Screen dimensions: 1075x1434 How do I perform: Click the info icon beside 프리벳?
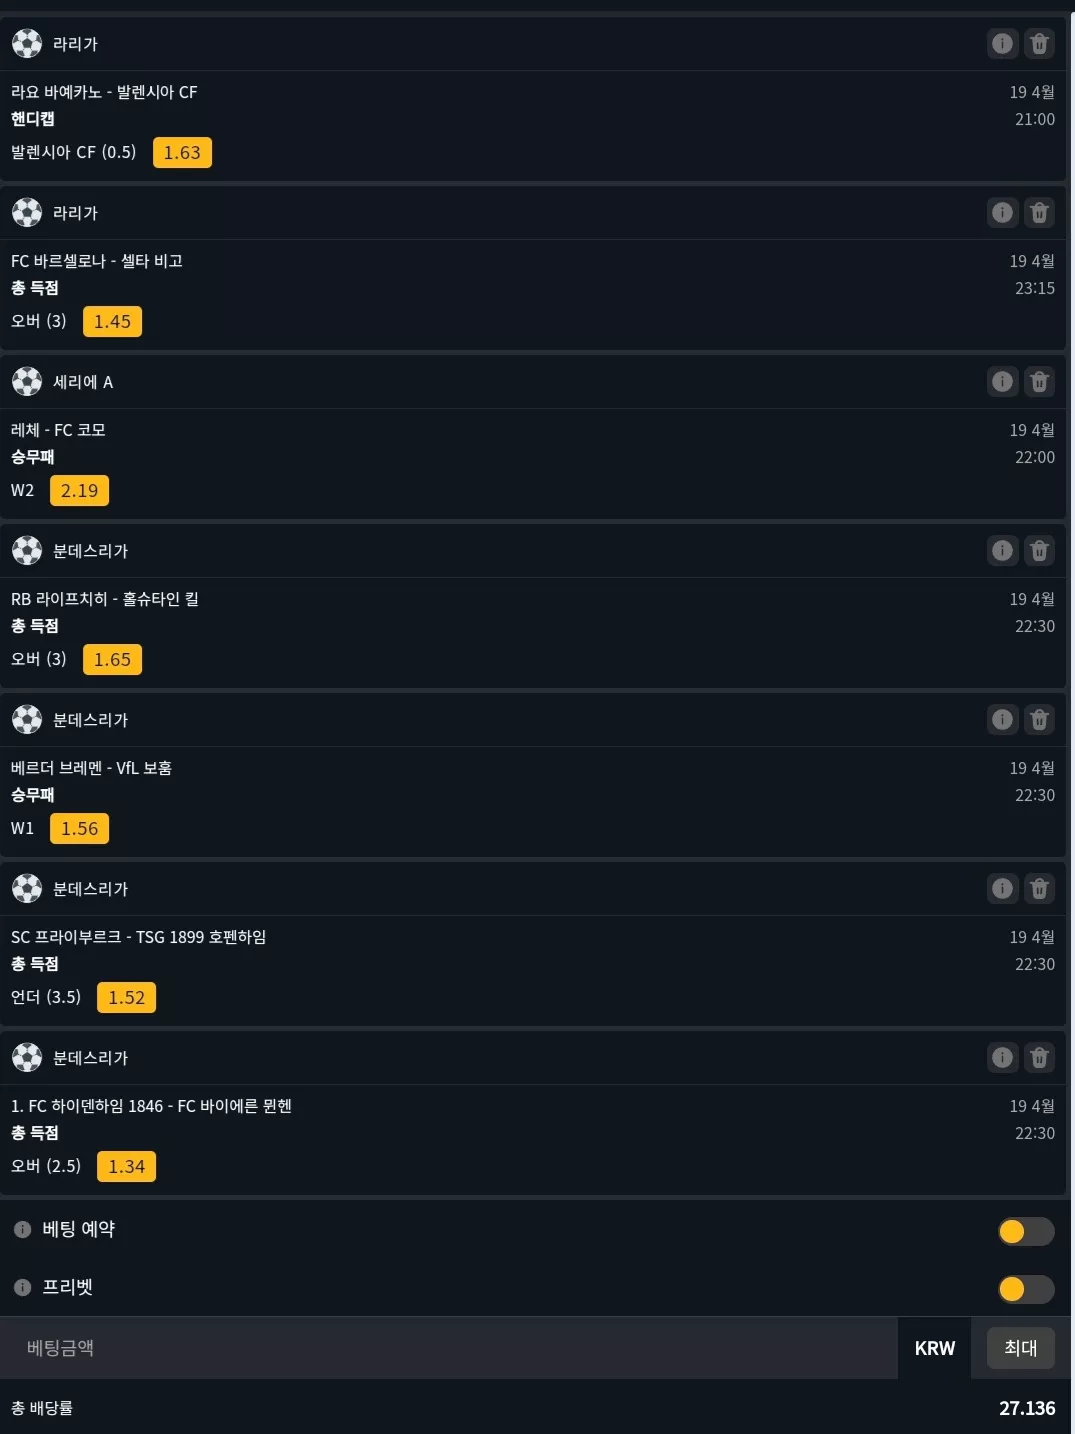coord(22,1287)
